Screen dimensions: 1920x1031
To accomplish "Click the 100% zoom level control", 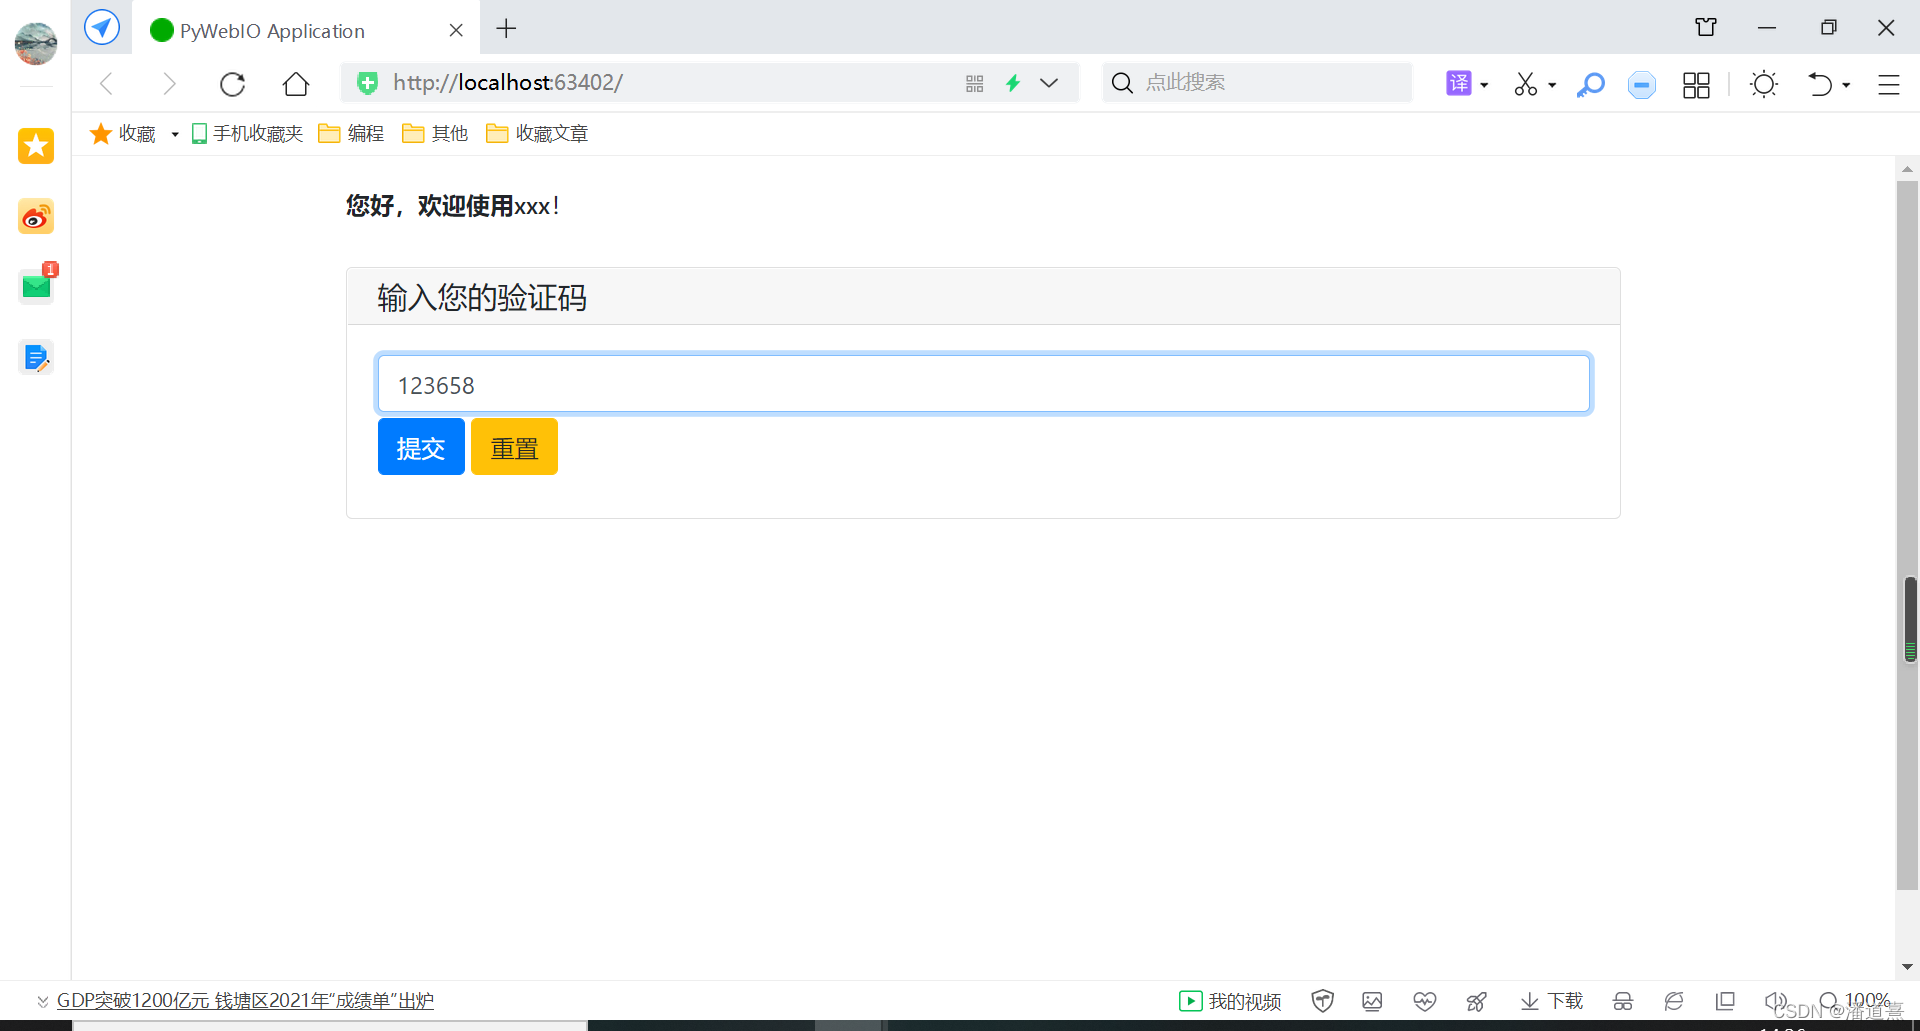I will (1855, 1000).
